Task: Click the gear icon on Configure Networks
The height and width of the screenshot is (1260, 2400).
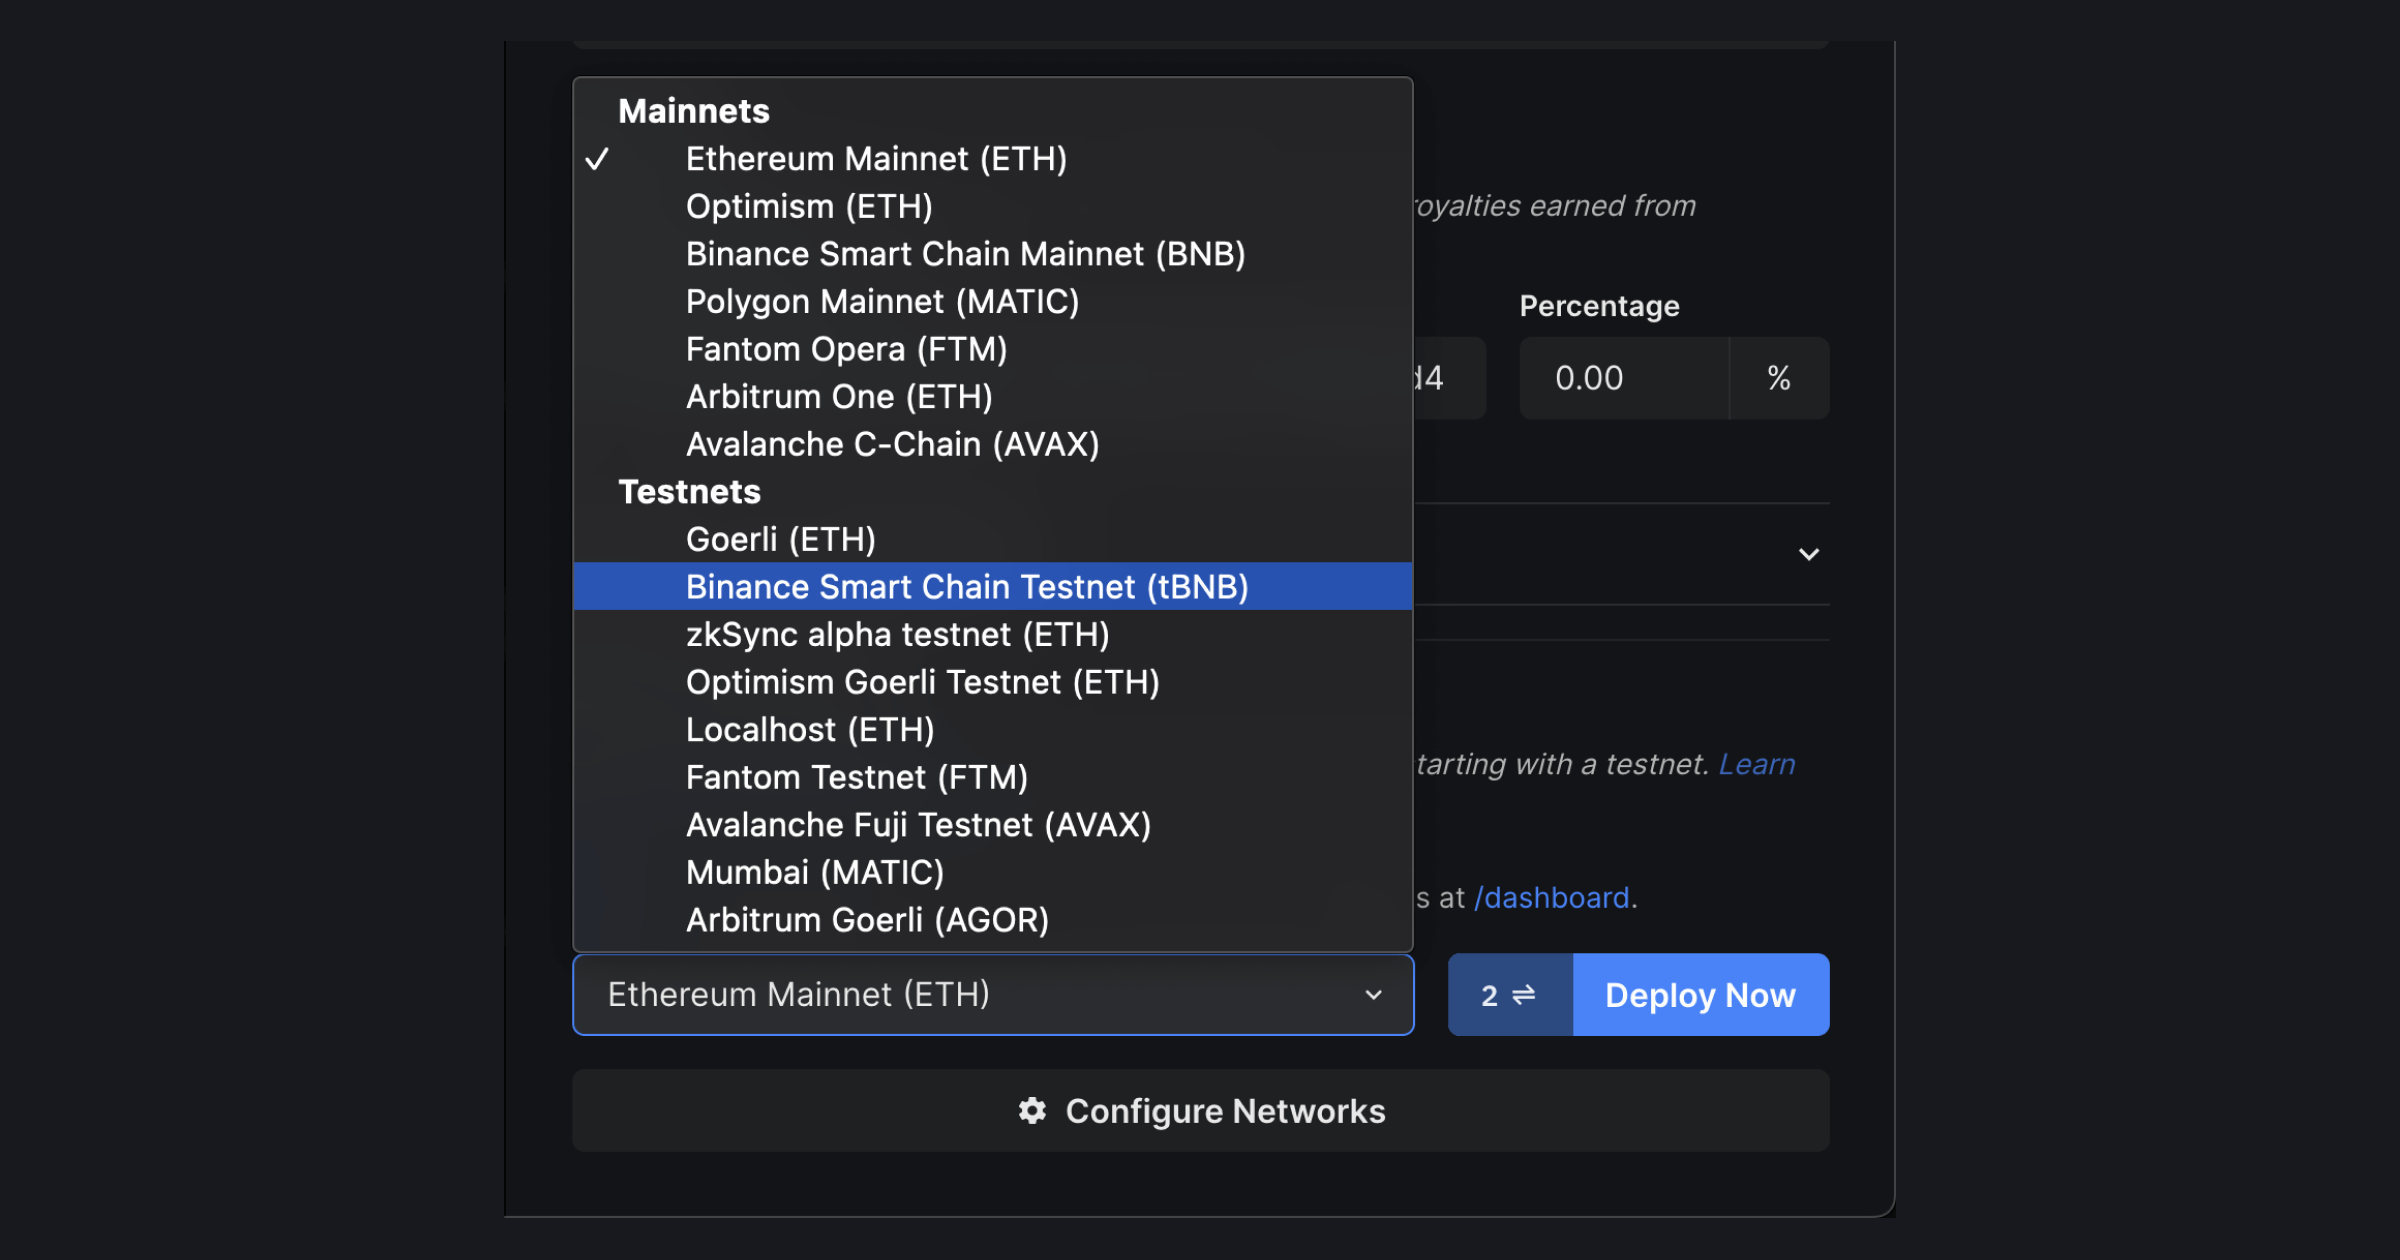Action: (1033, 1110)
